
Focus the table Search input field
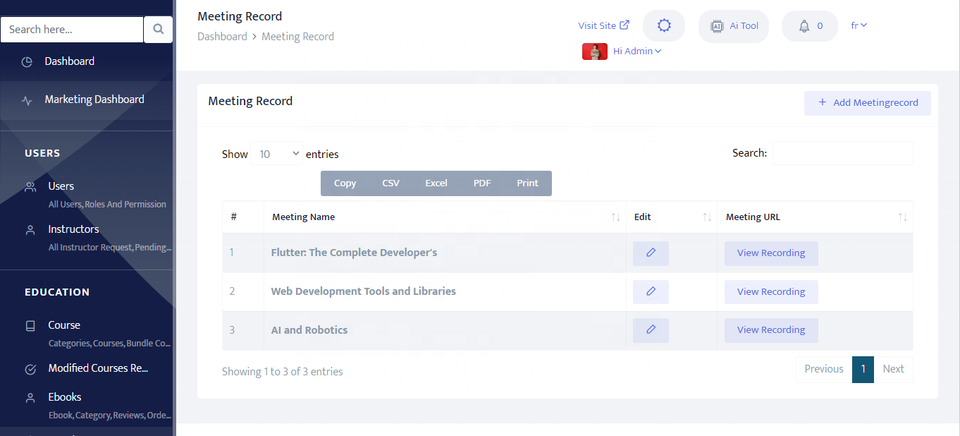[842, 153]
